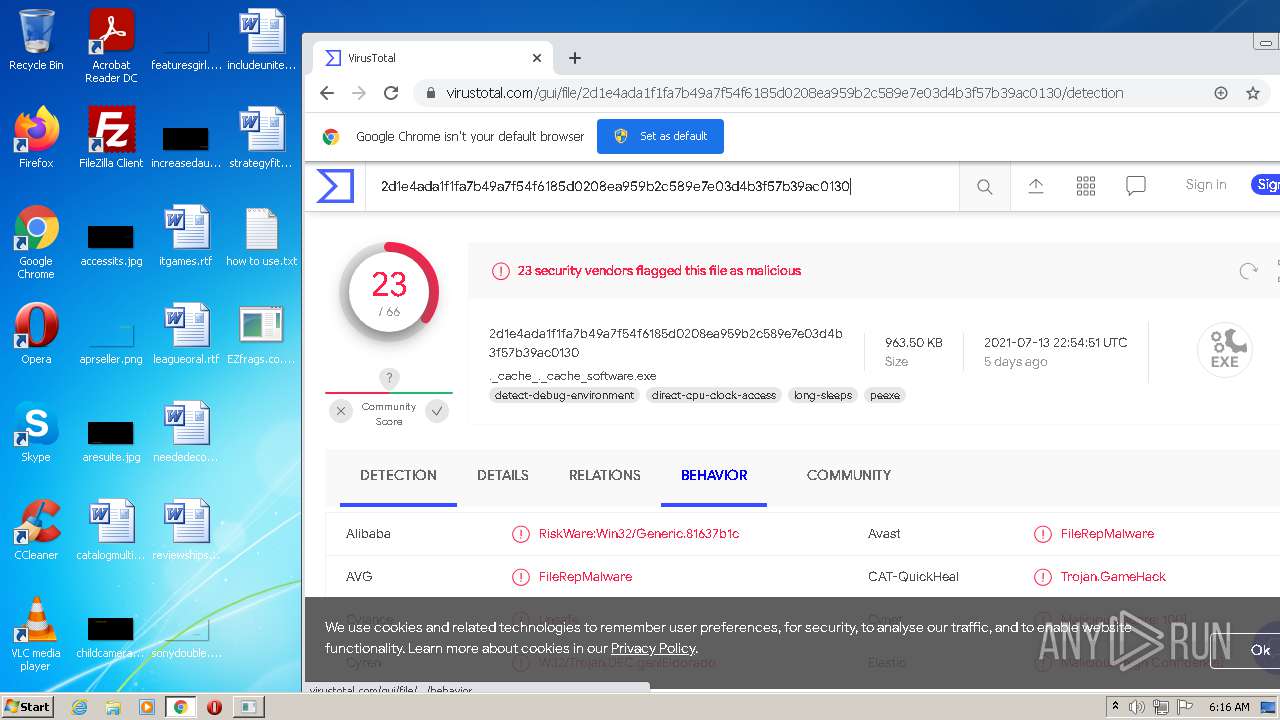Open VLC media player shortcut

click(x=36, y=635)
